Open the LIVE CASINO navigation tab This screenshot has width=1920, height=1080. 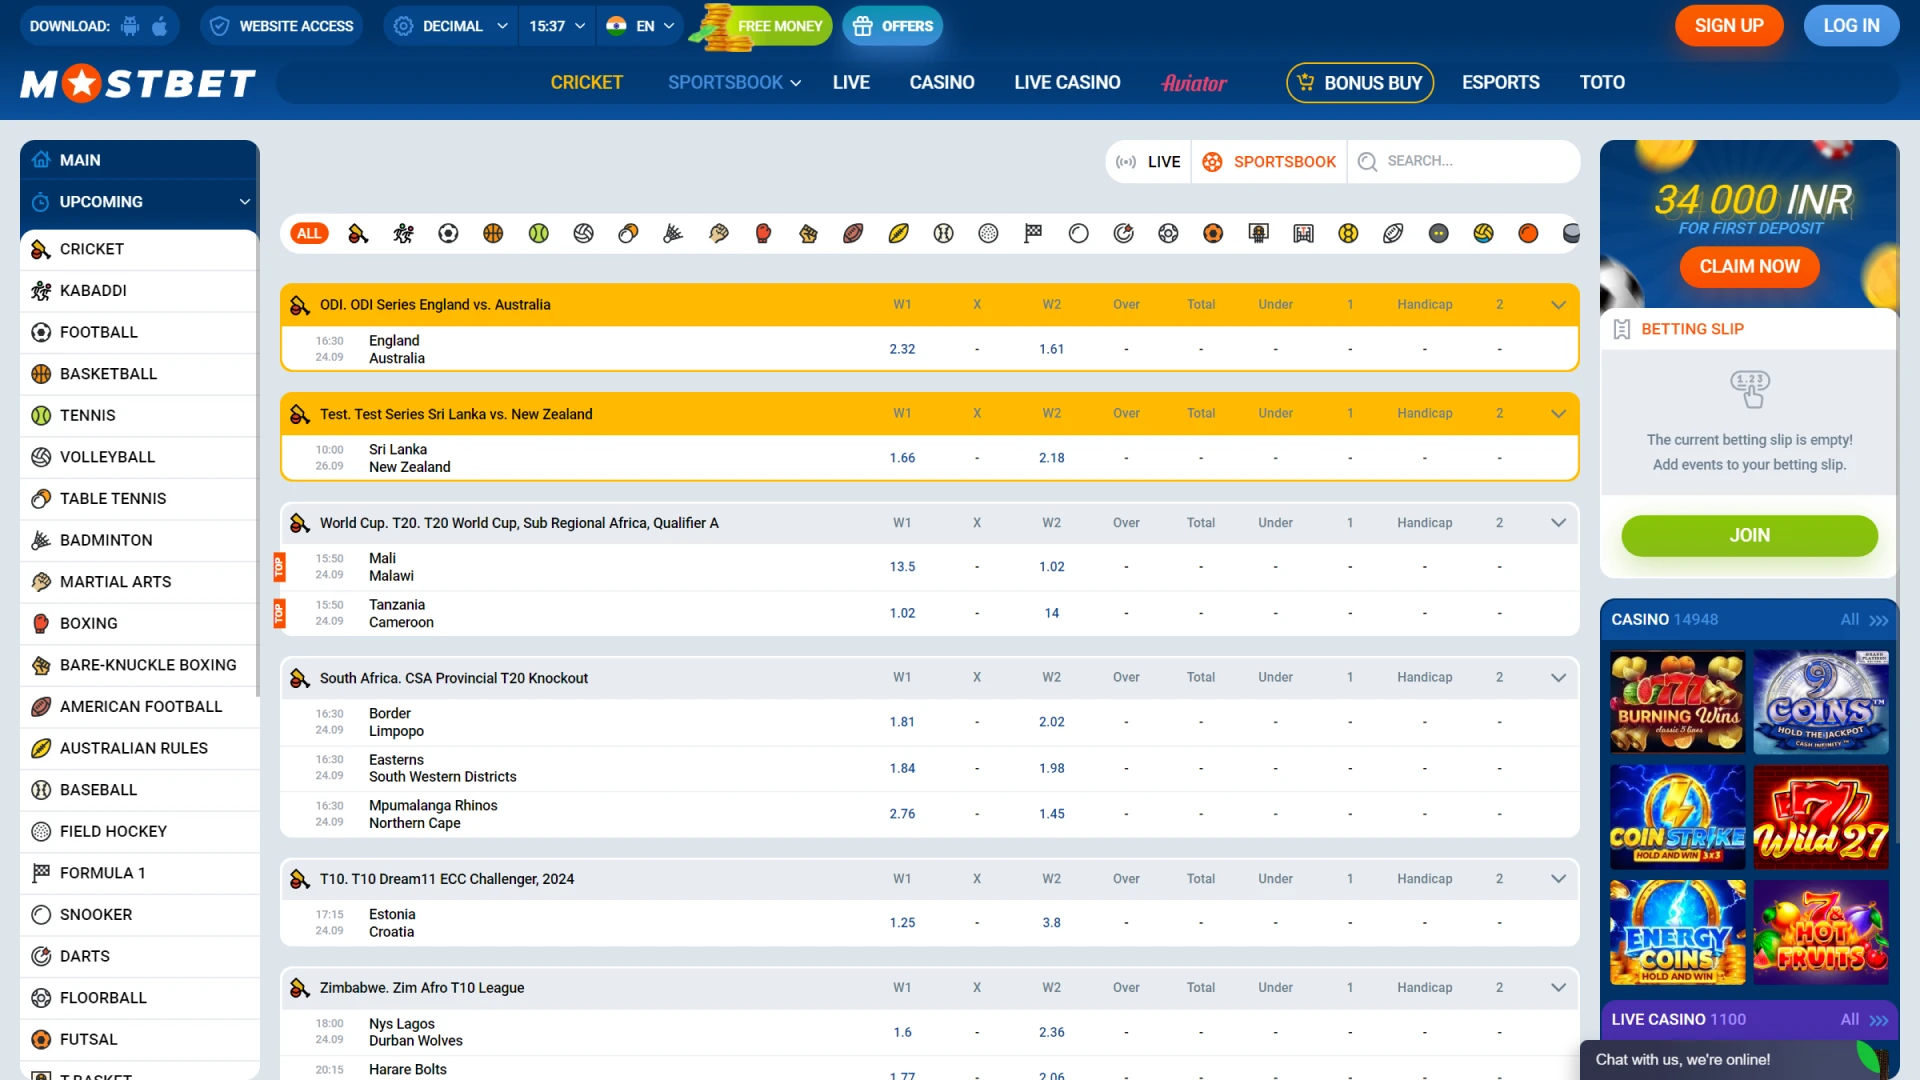1067,83
